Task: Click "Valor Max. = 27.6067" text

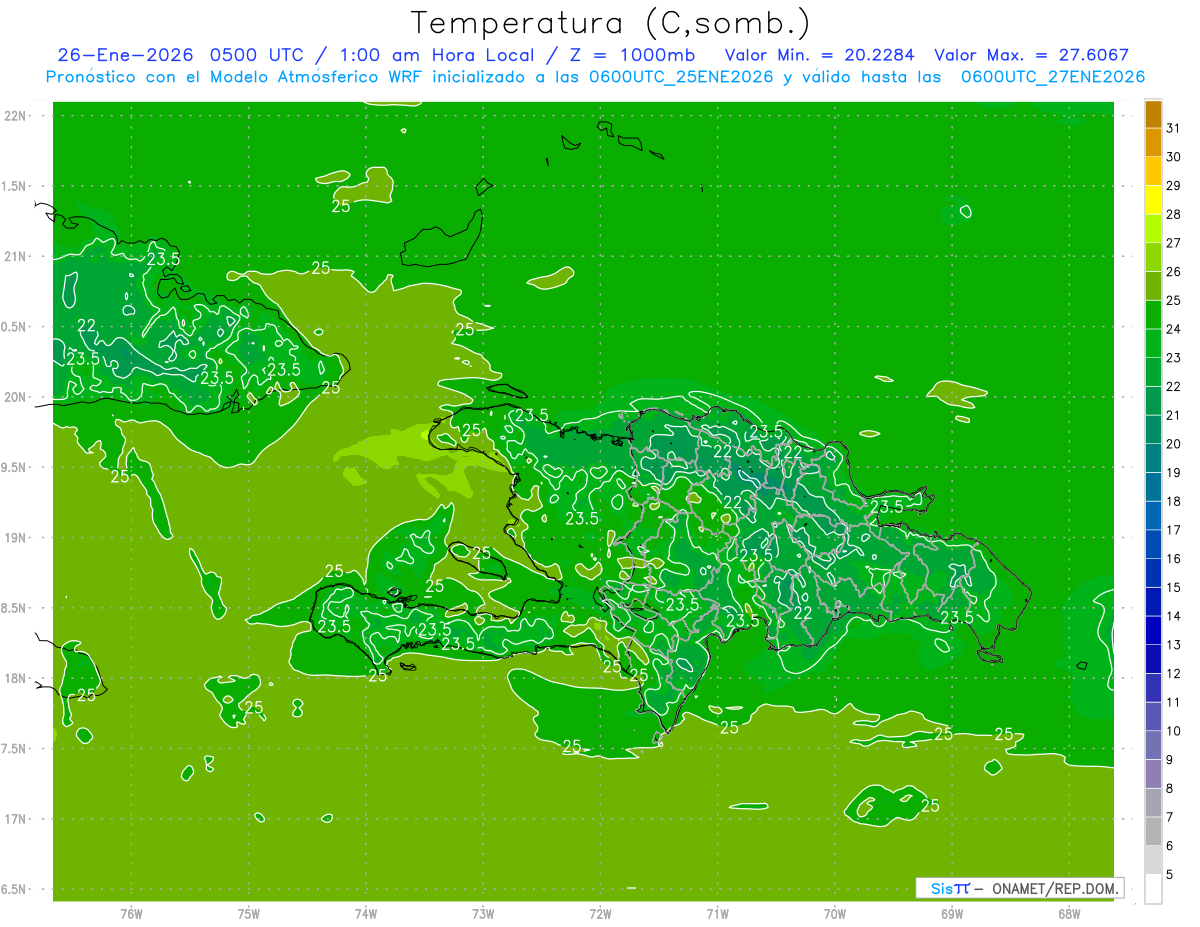Action: point(1031,55)
